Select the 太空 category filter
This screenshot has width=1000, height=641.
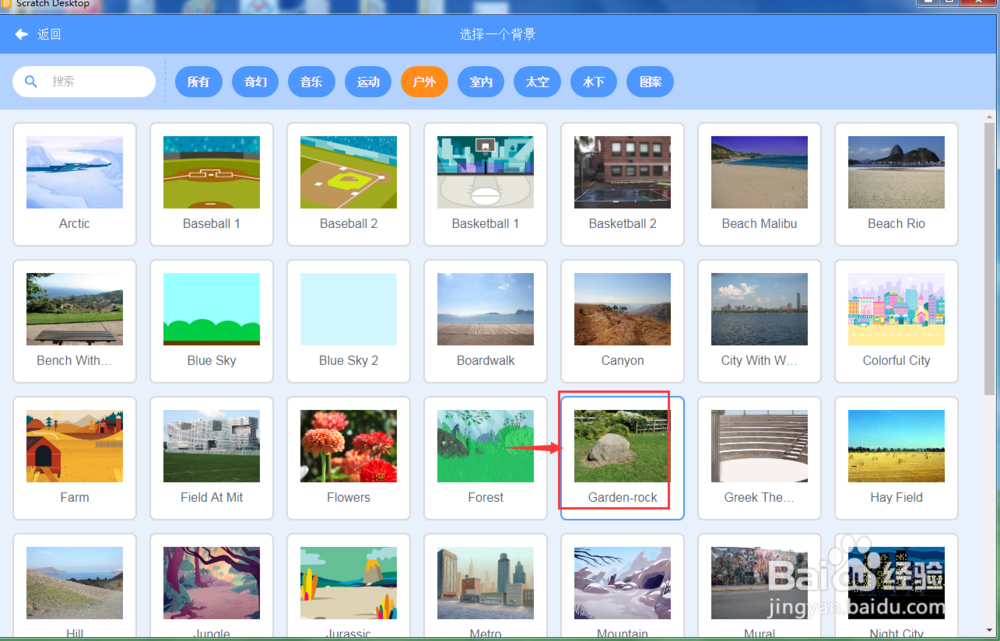click(537, 82)
